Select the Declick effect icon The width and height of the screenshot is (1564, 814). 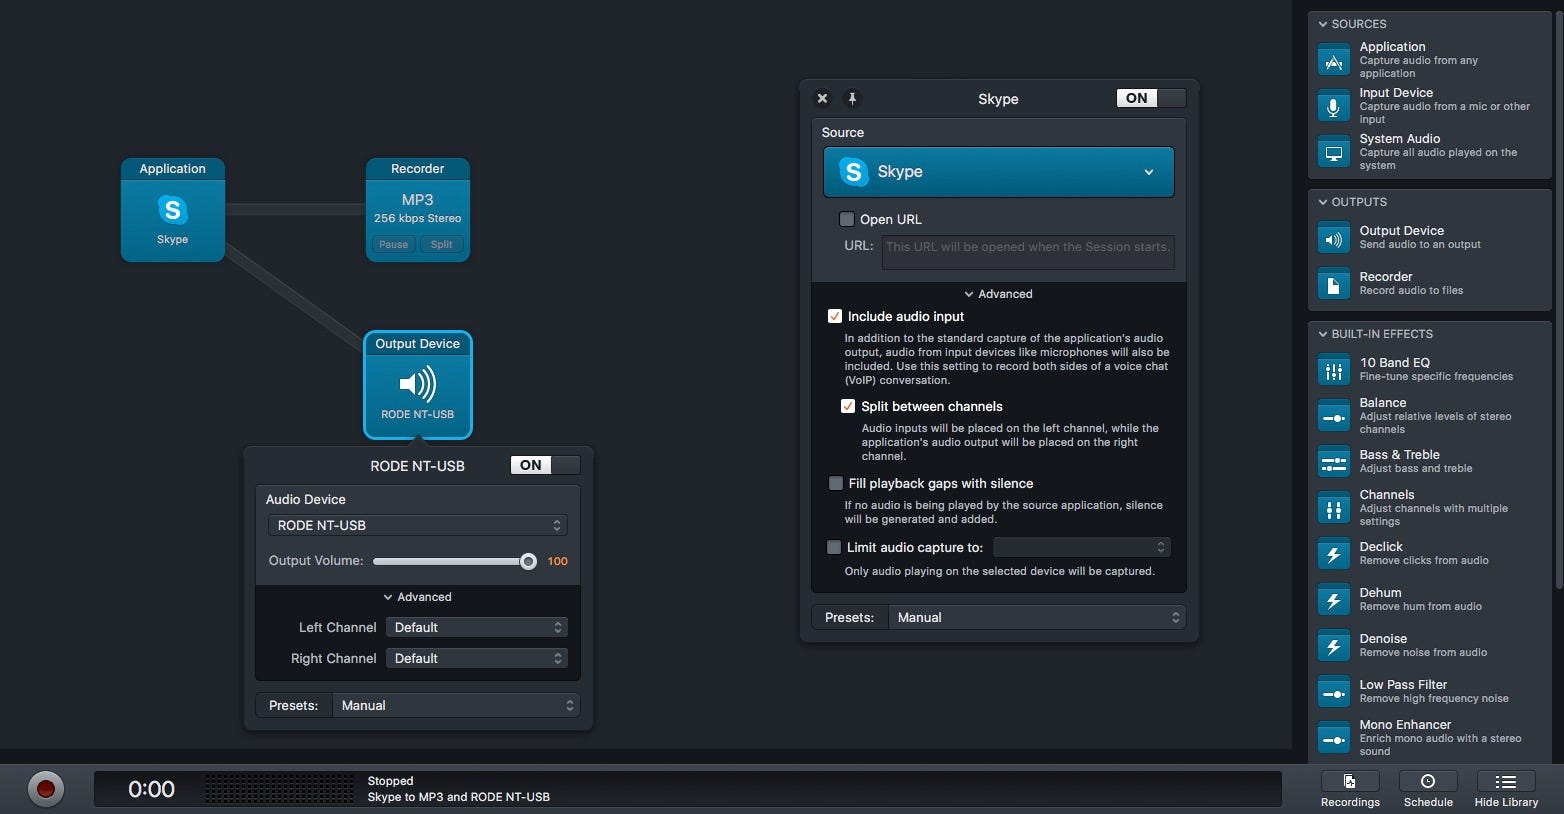click(x=1334, y=555)
